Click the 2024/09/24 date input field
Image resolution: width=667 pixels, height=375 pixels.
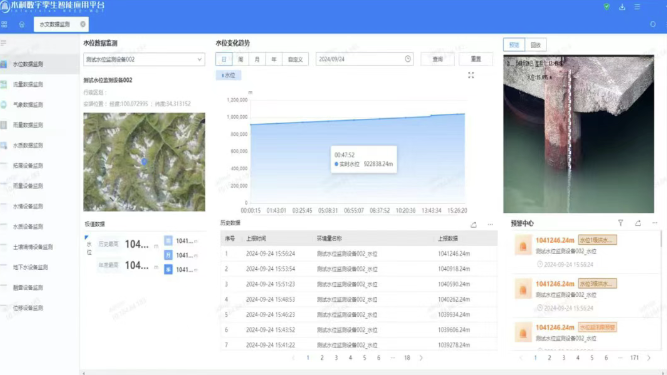pos(365,59)
